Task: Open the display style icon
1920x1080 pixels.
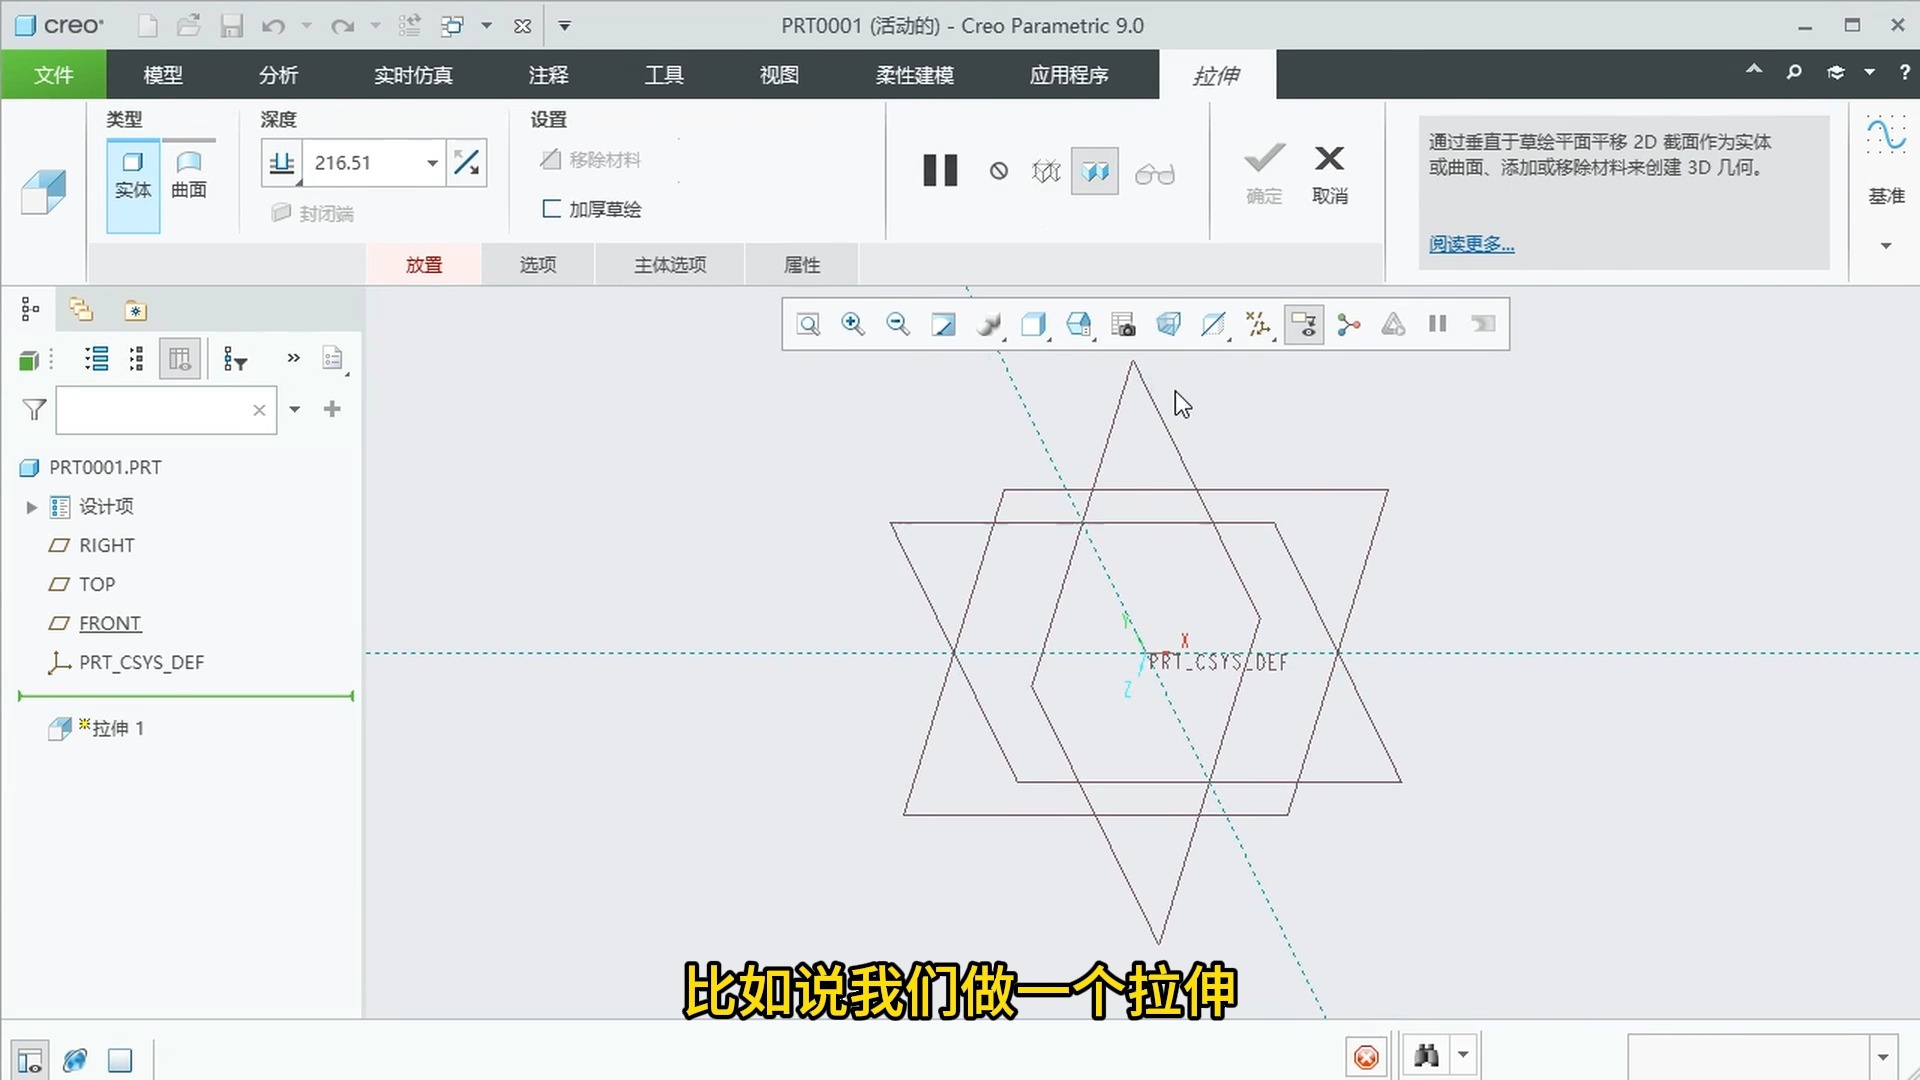Action: coord(1034,324)
